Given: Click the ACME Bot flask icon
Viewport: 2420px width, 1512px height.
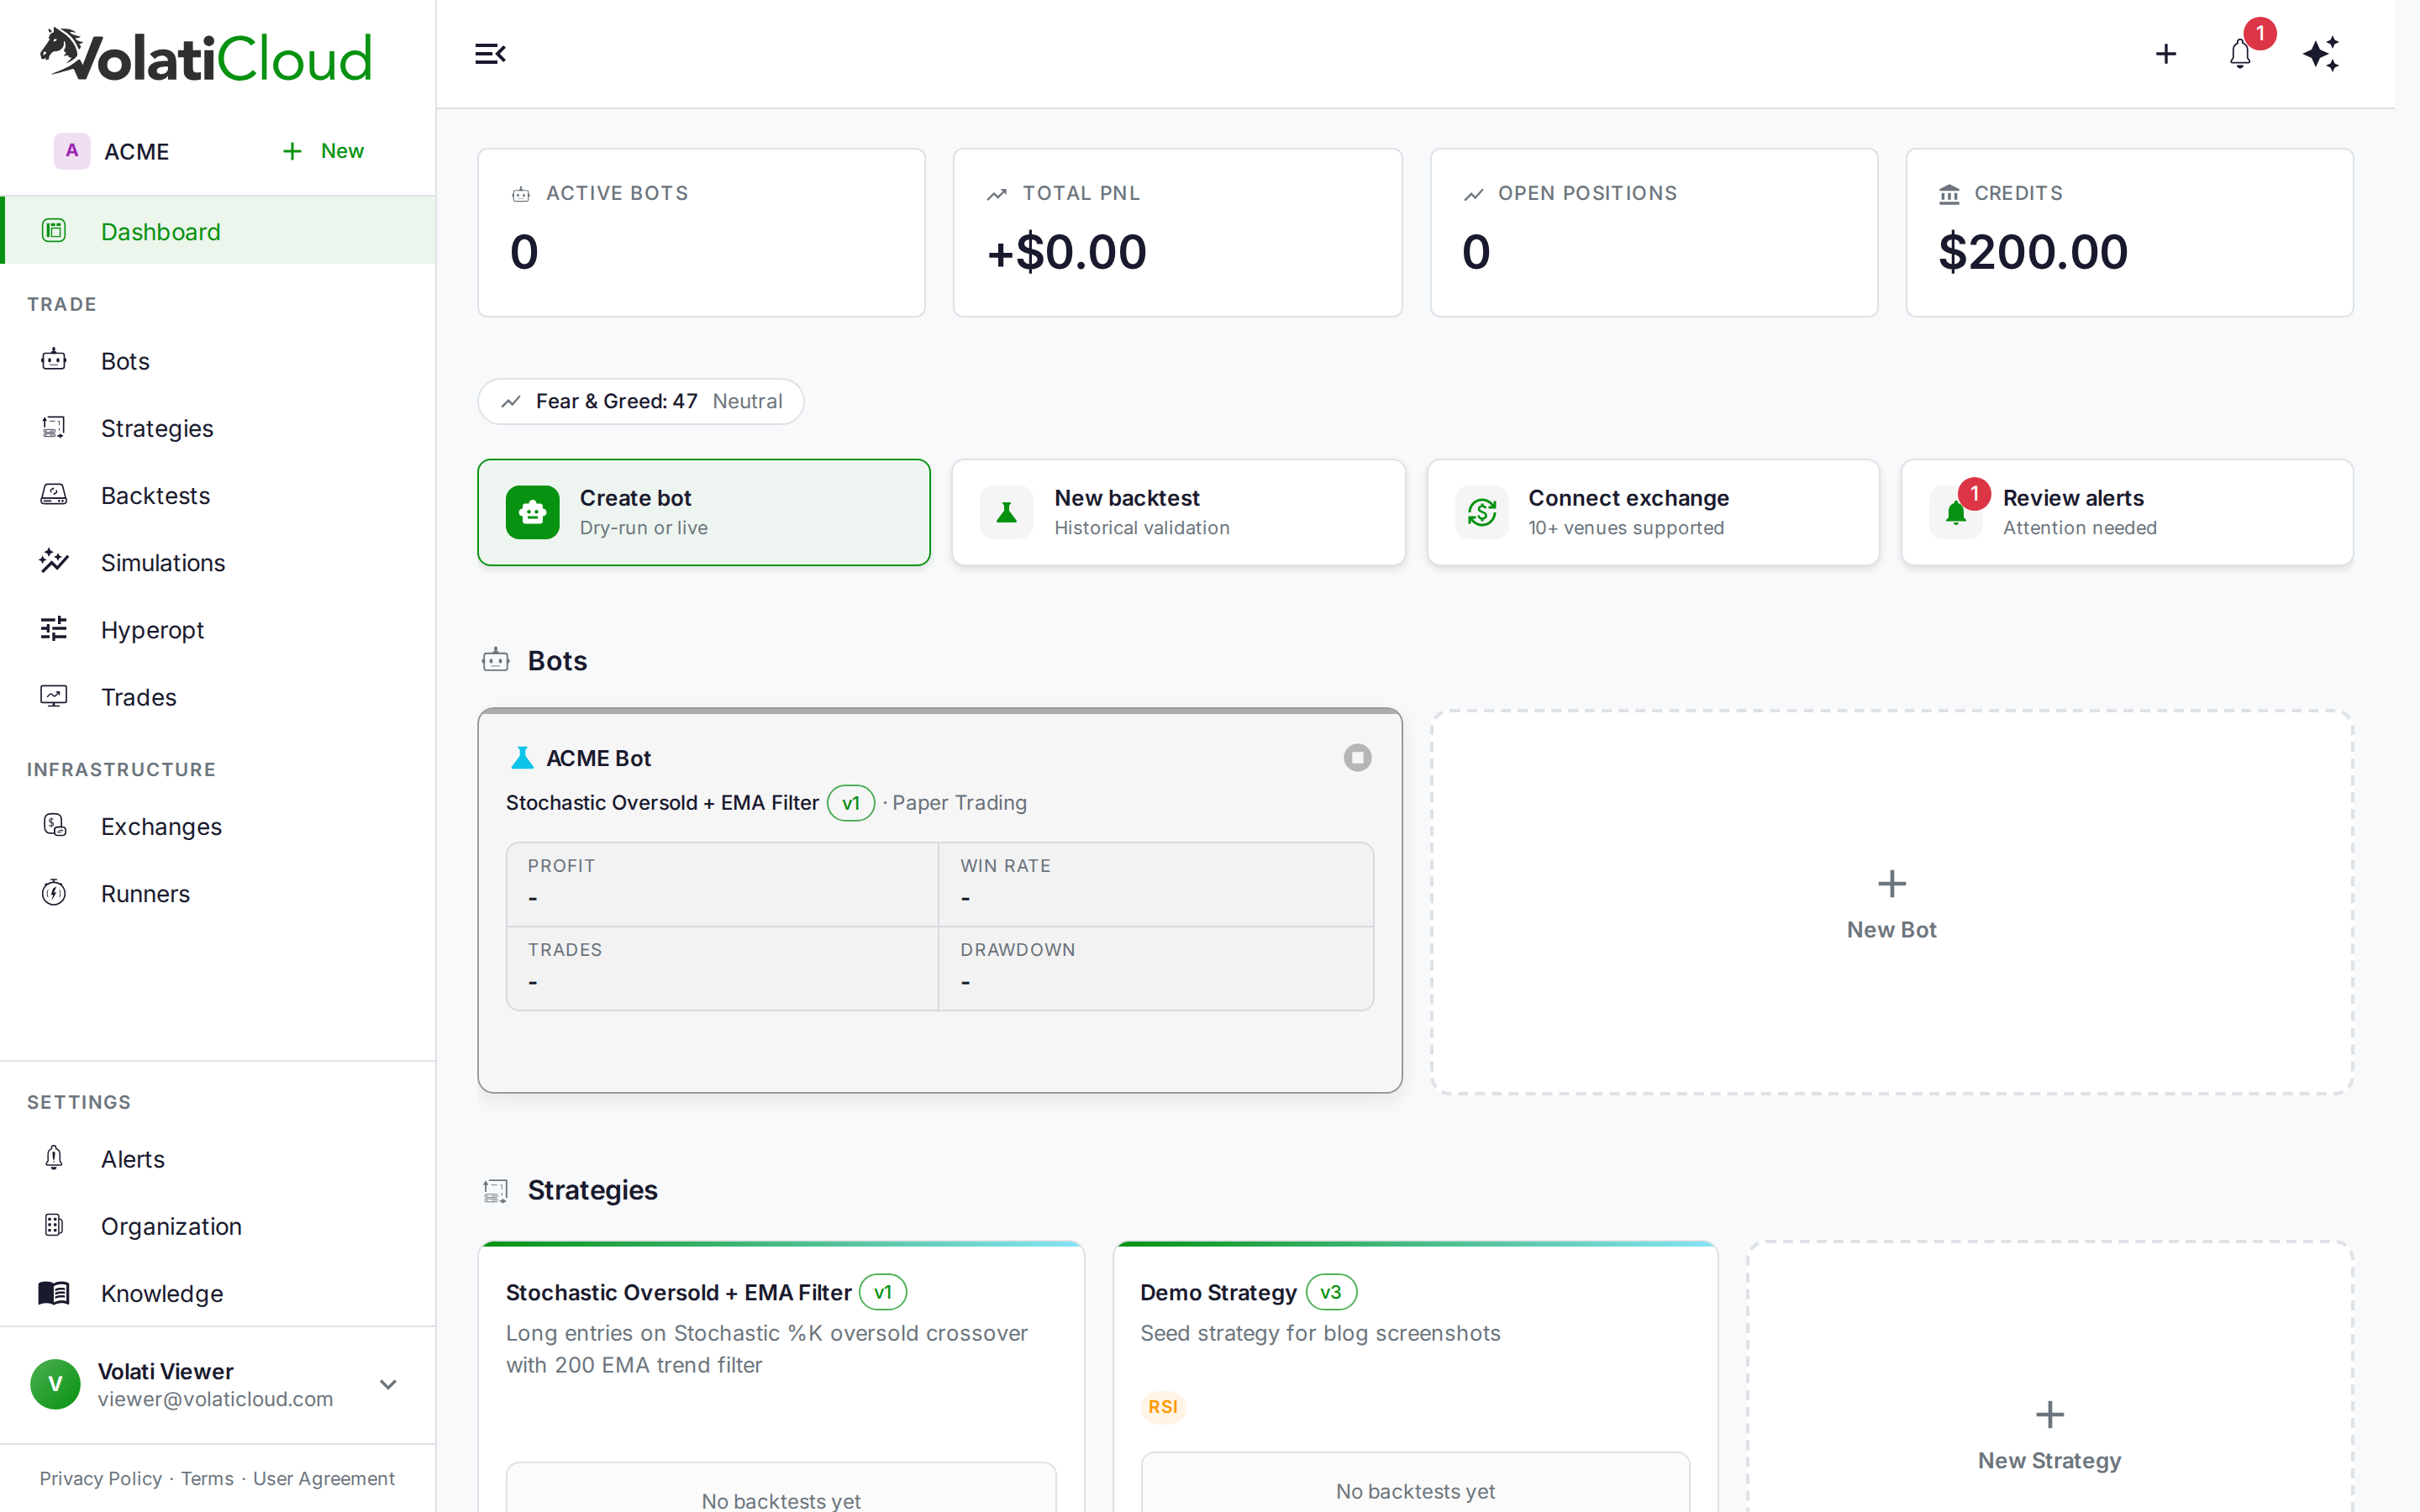Looking at the screenshot, I should 522,758.
